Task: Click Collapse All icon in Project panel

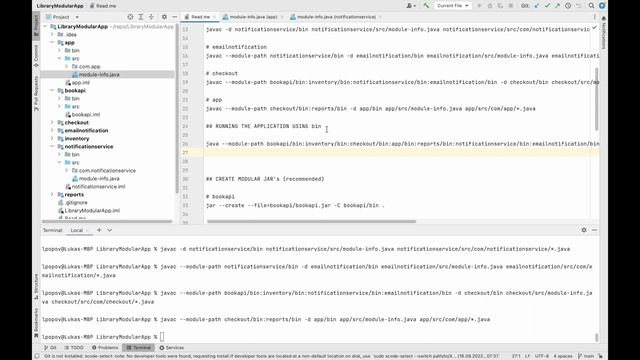Action: 151,17
